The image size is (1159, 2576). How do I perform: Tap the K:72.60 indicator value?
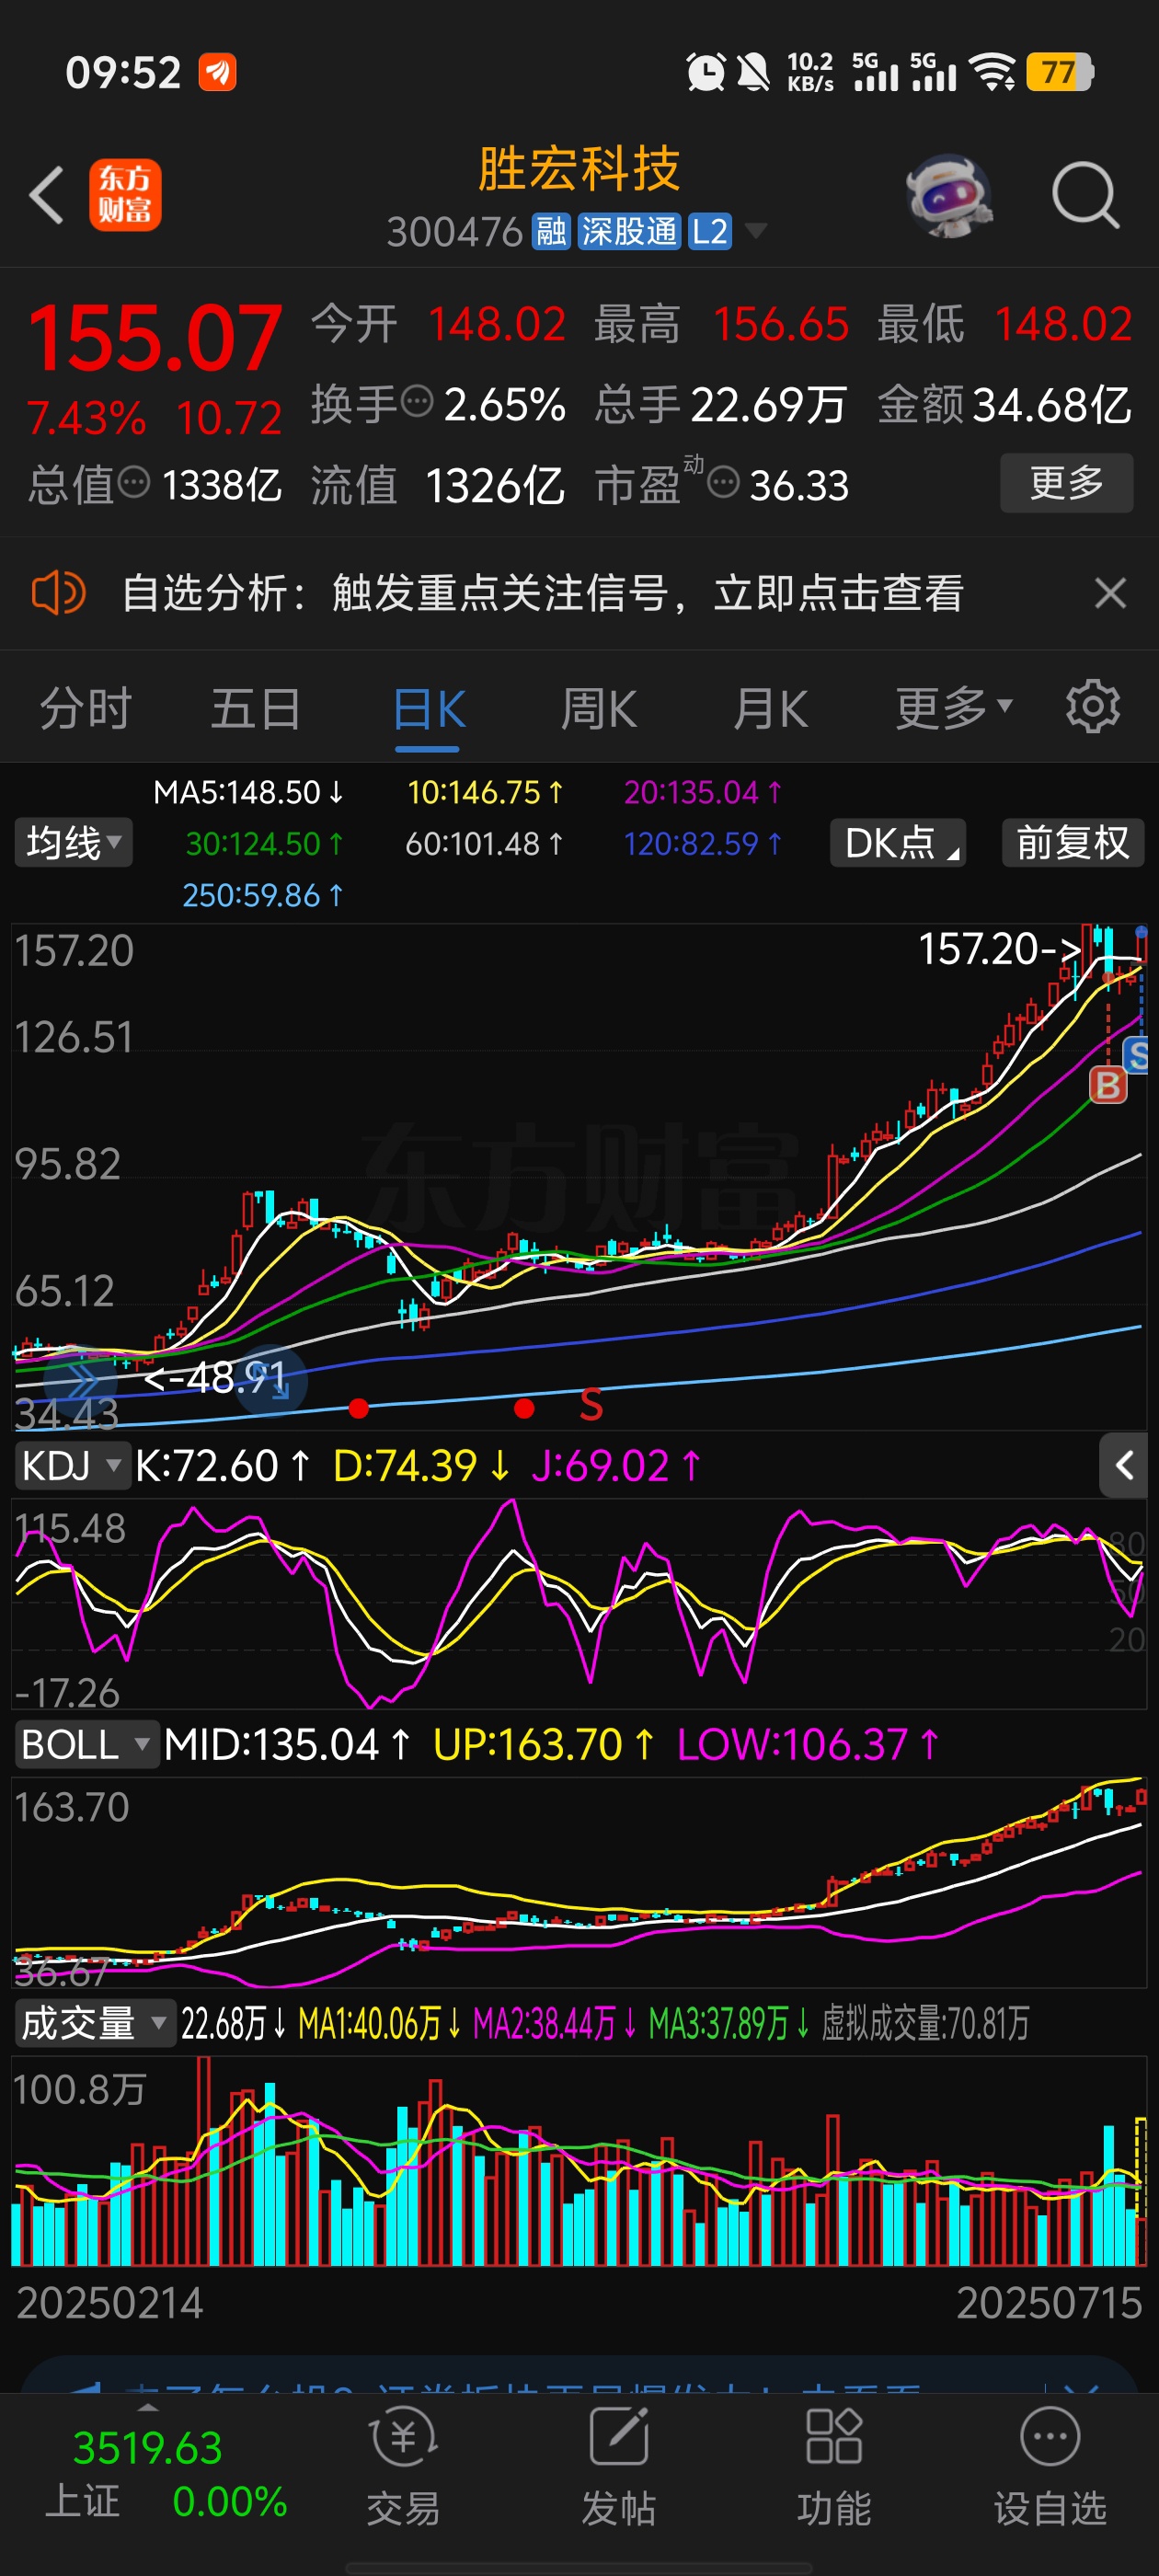222,1466
